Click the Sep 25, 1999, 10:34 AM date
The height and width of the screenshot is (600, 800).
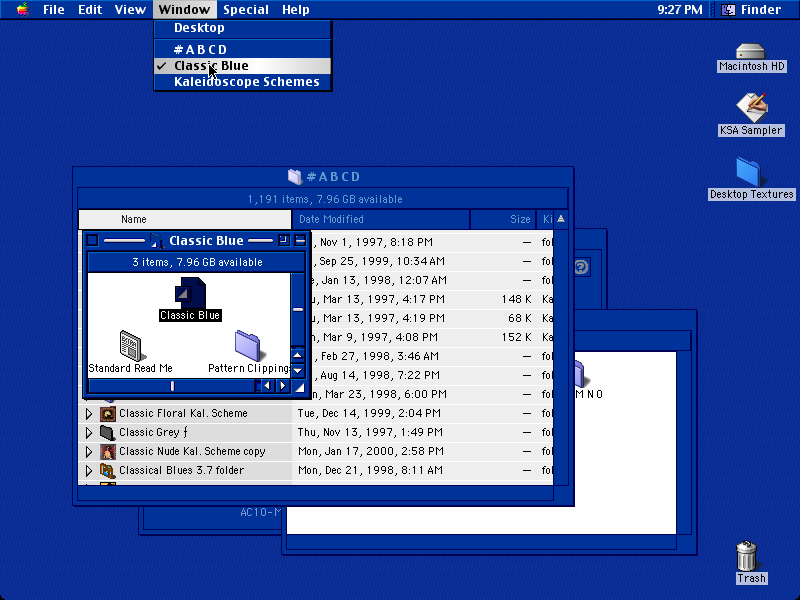382,261
